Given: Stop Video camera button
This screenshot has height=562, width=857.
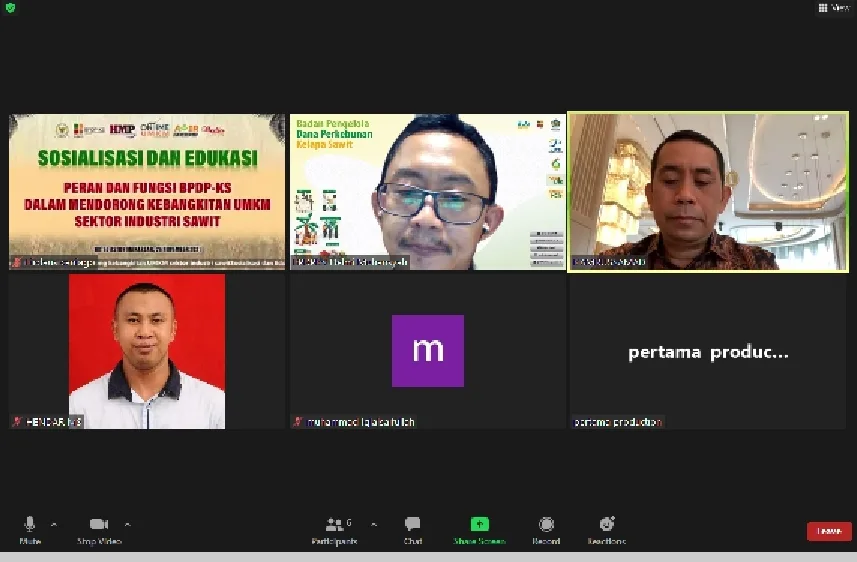Looking at the screenshot, I should [x=99, y=530].
